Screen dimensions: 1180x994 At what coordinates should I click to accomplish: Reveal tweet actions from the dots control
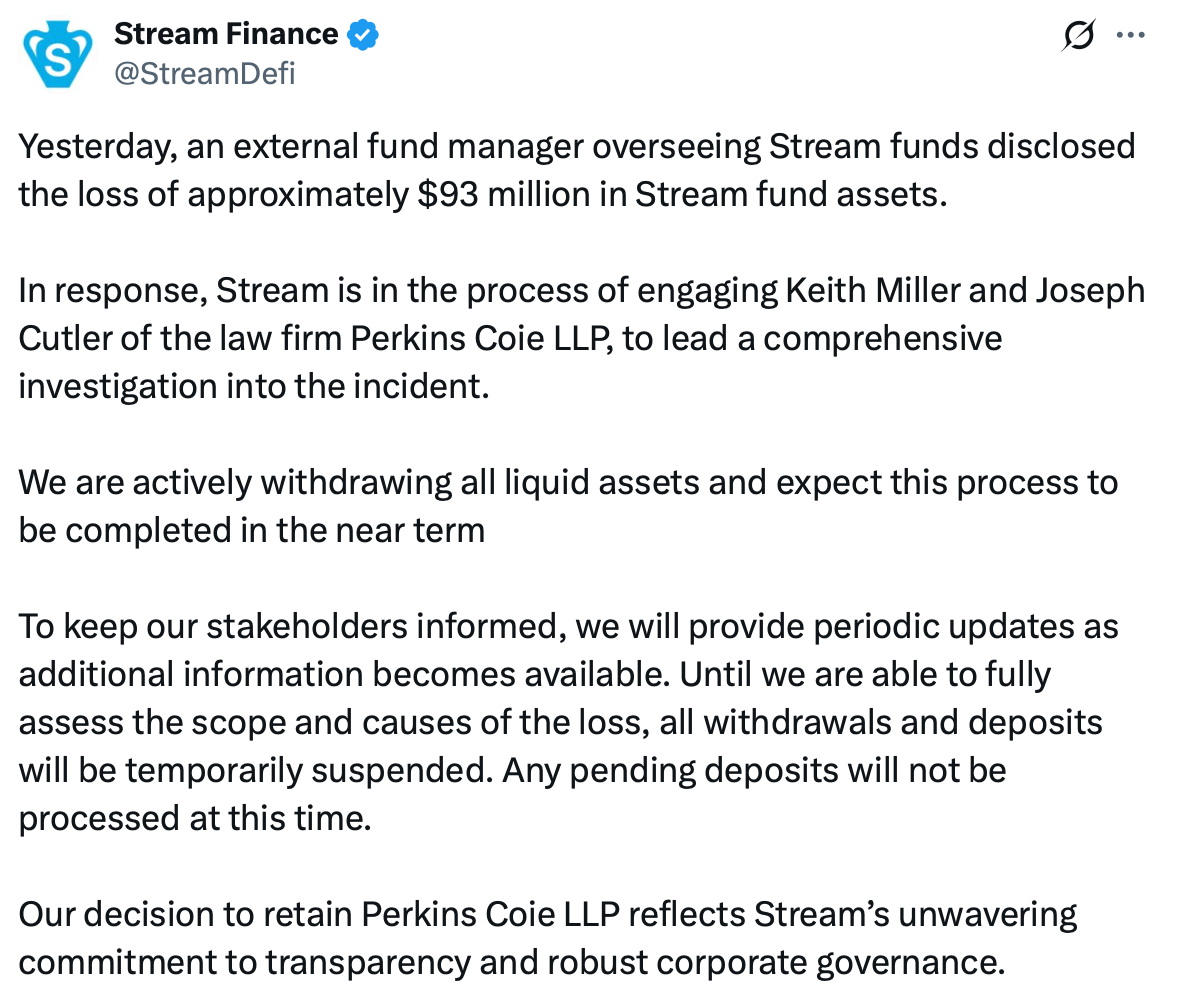[x=1131, y=33]
